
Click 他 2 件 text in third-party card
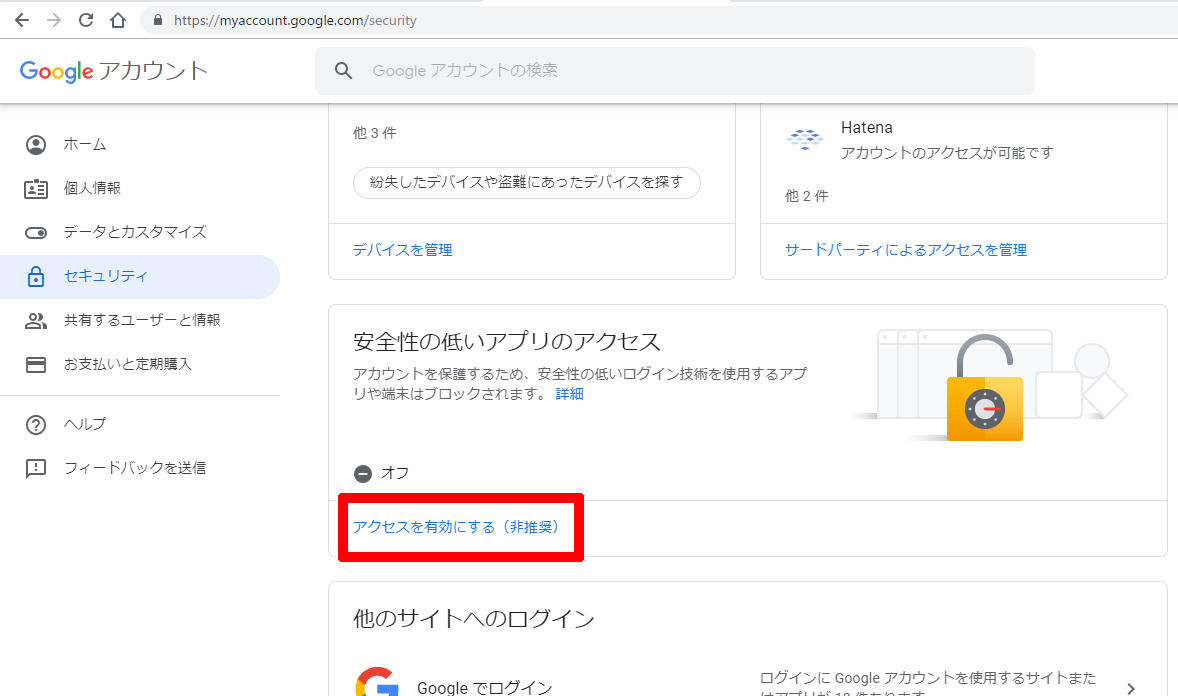807,196
